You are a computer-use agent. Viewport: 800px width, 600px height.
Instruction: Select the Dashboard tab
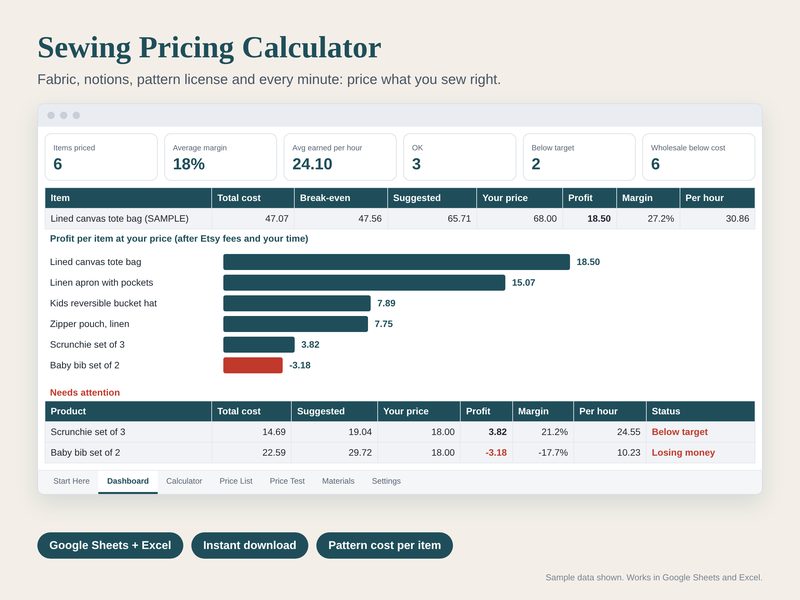coord(128,481)
